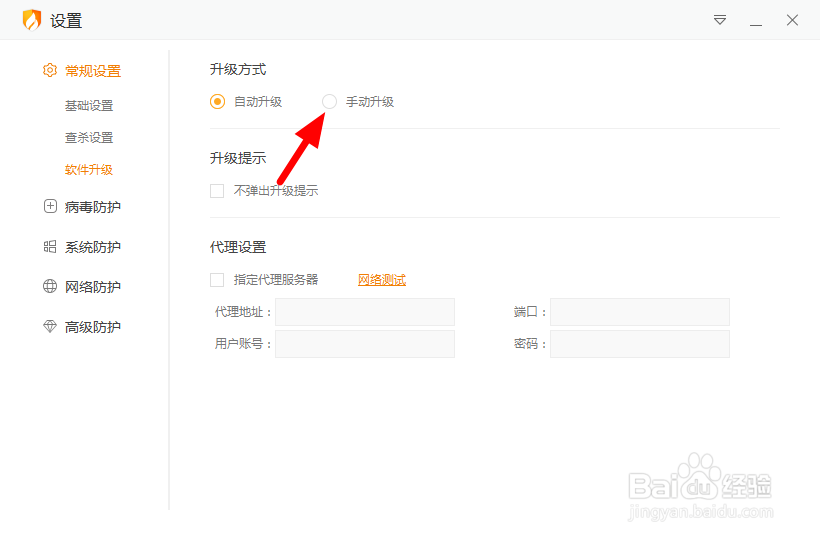
Task: Select the 自动升级 radio button
Action: point(218,101)
